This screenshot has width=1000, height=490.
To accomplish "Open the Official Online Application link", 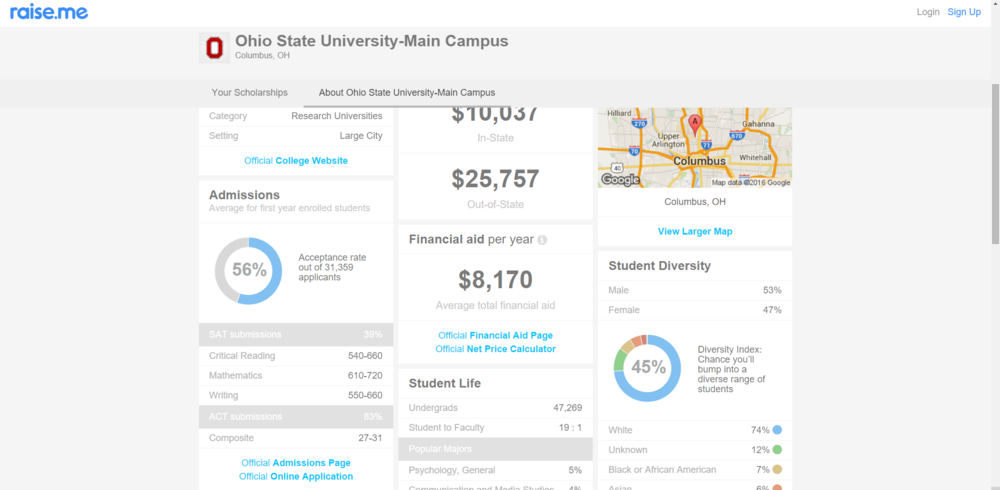I will pyautogui.click(x=296, y=477).
